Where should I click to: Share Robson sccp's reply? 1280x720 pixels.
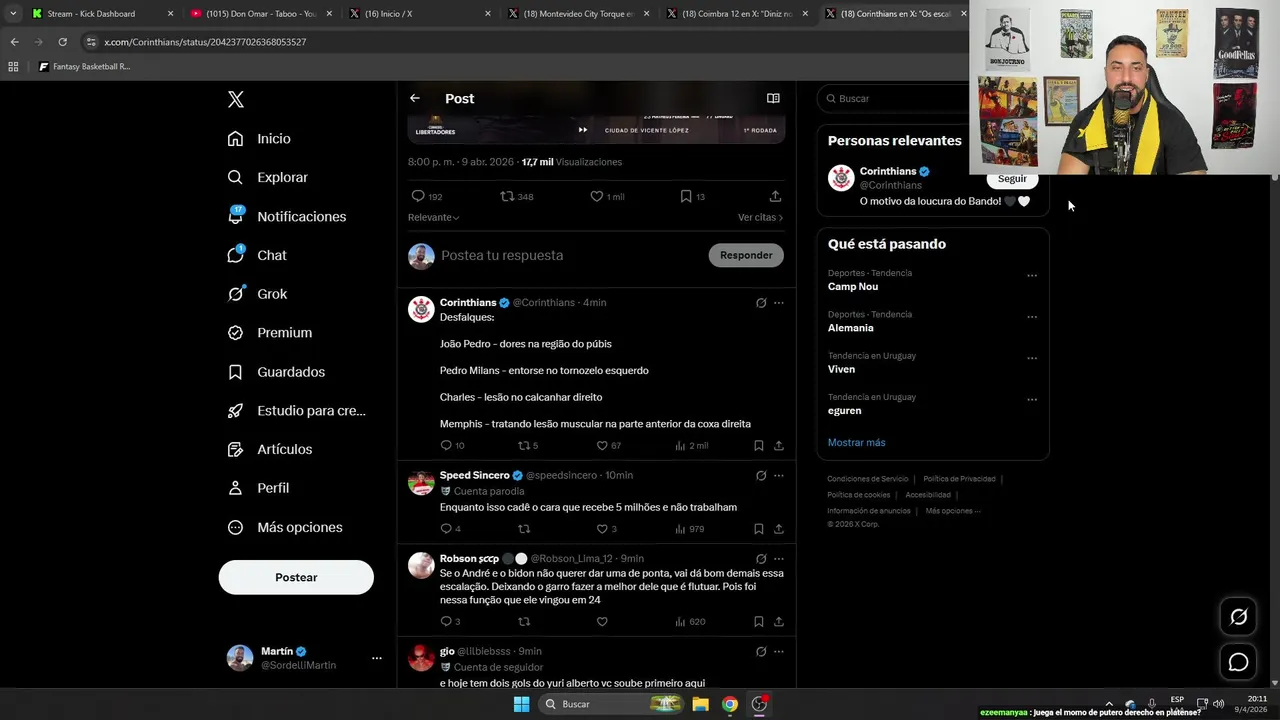point(779,621)
